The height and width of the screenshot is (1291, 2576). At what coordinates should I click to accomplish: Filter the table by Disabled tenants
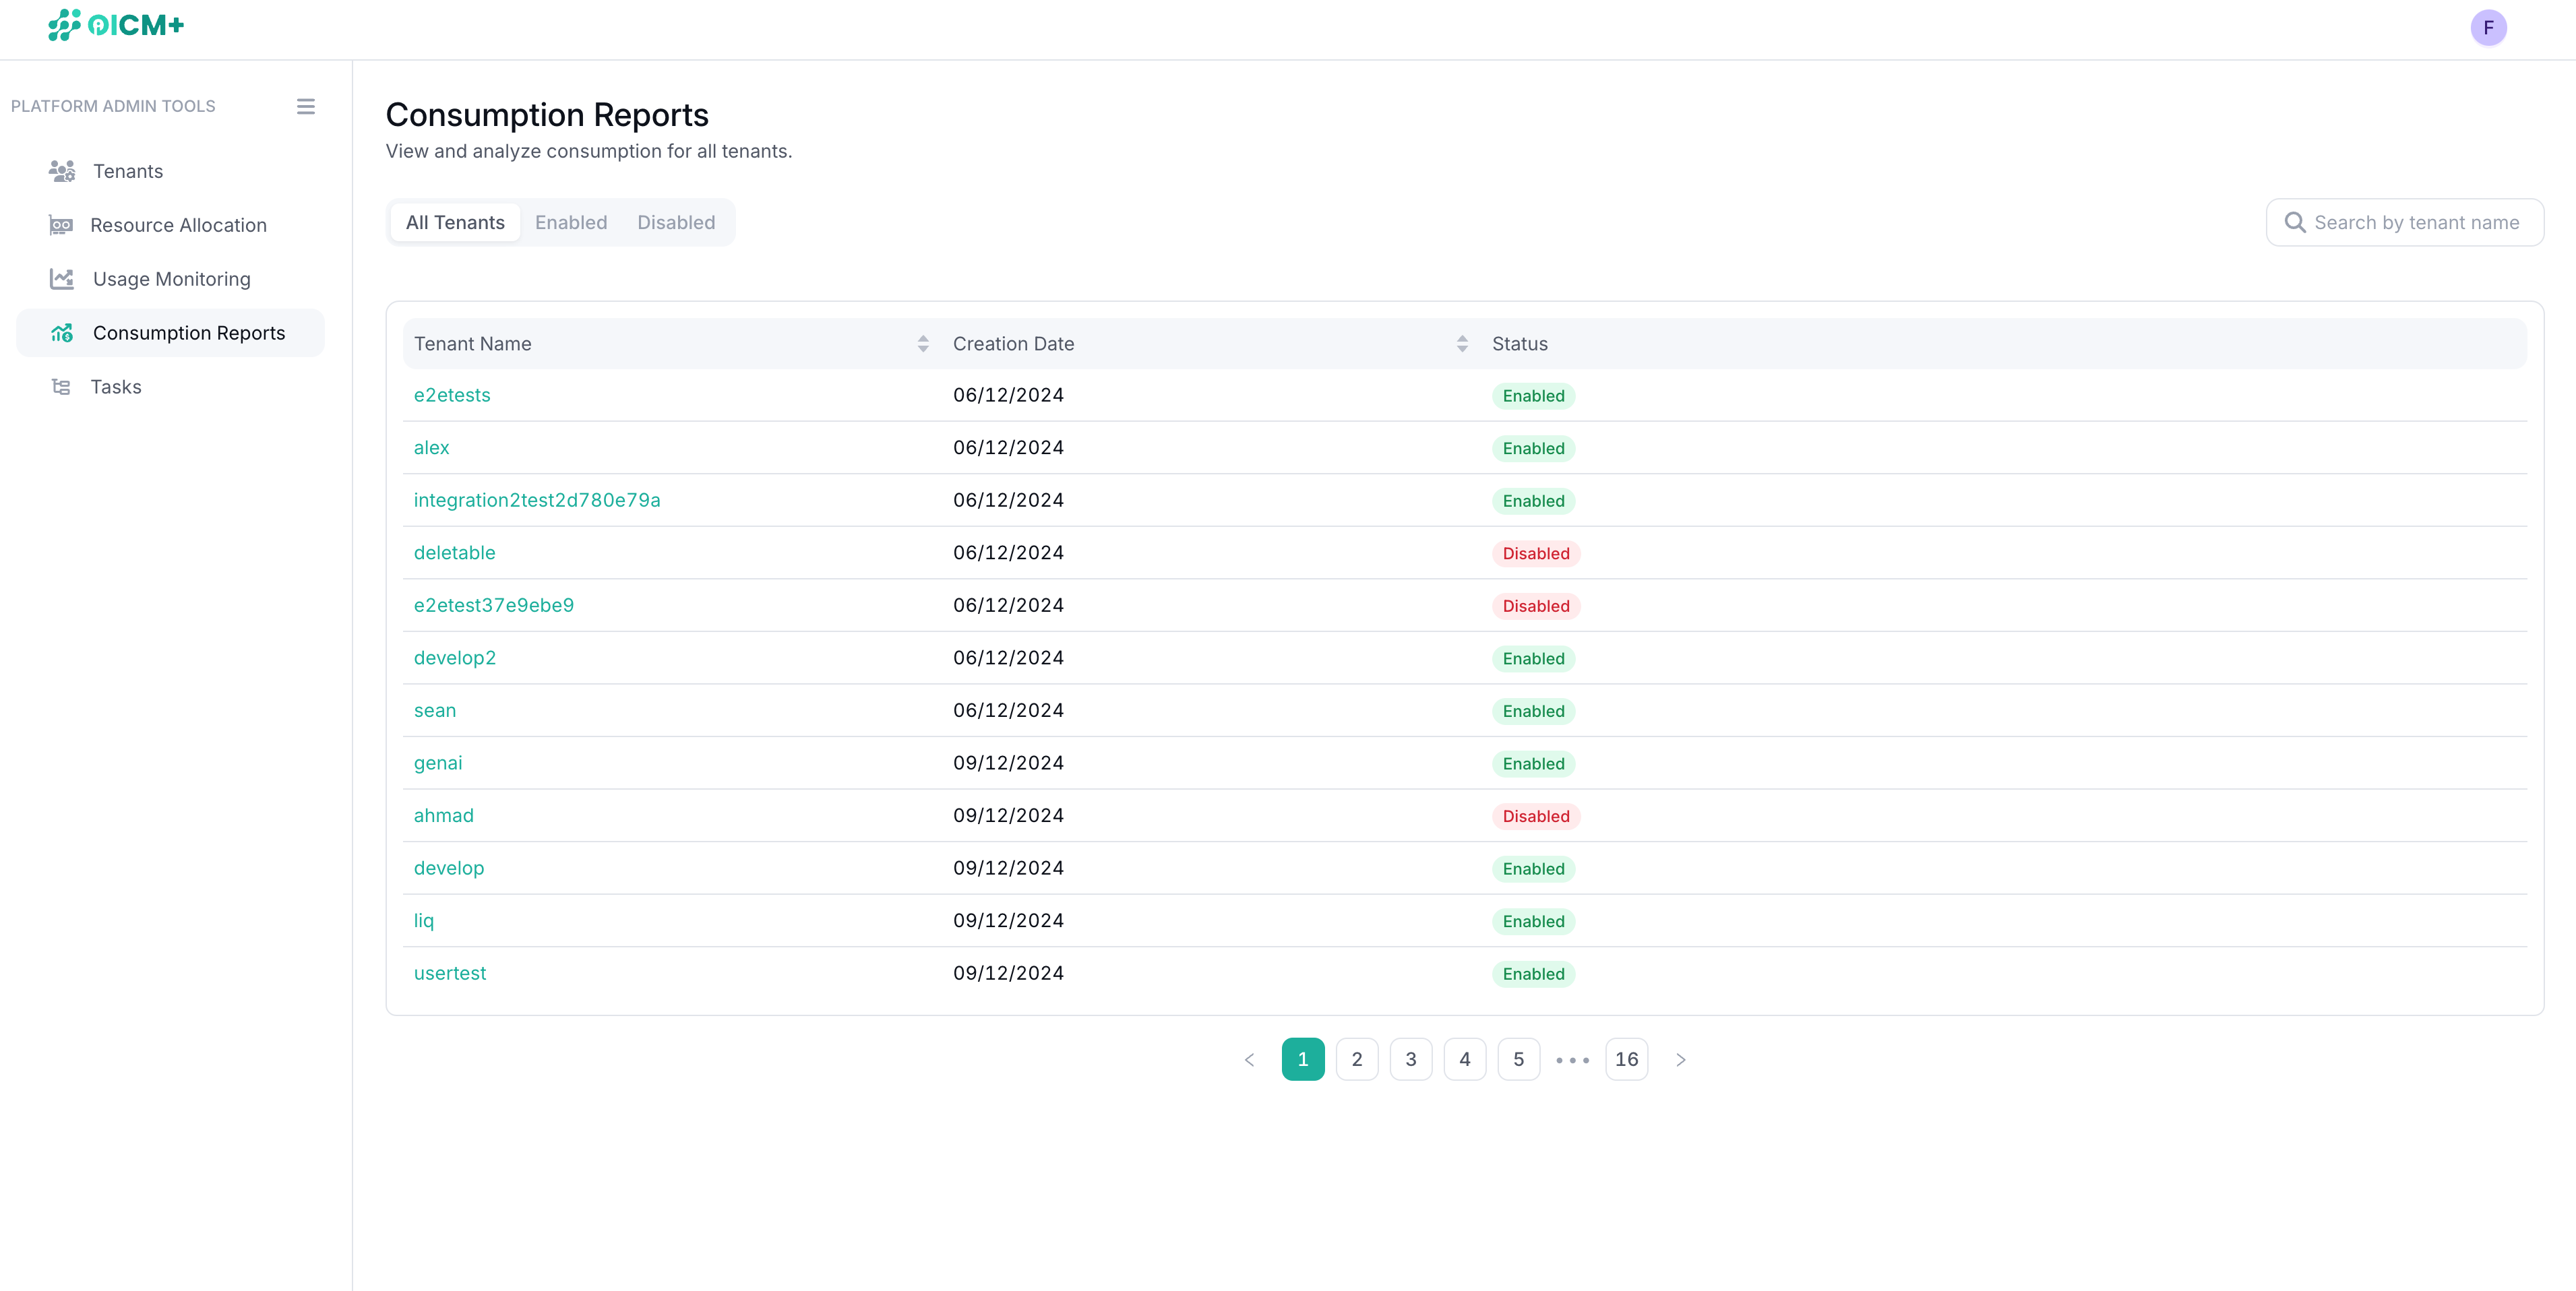tap(675, 222)
